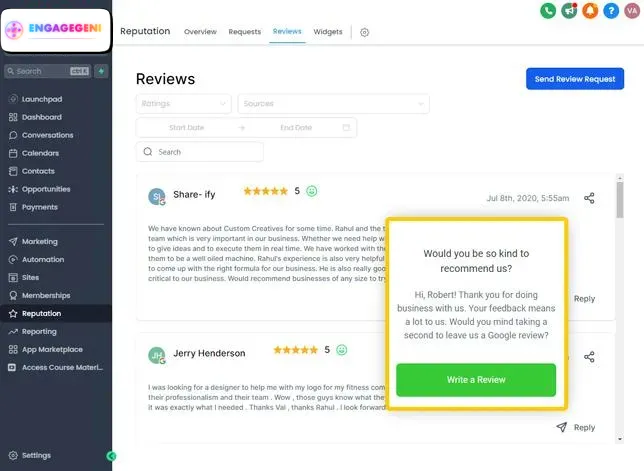The width and height of the screenshot is (644, 471).
Task: Click the green phone dialer icon
Action: 548,11
